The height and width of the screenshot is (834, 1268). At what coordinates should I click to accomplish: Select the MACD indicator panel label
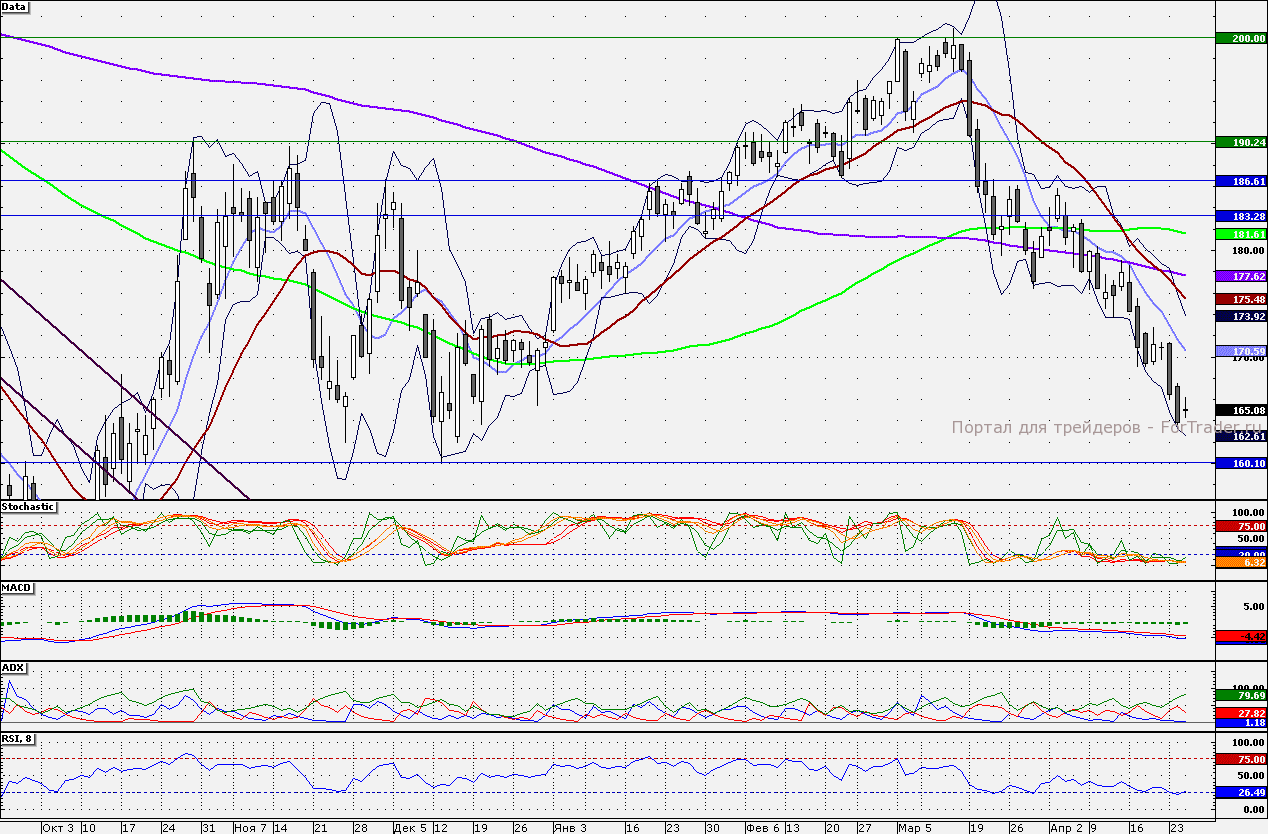coord(18,587)
